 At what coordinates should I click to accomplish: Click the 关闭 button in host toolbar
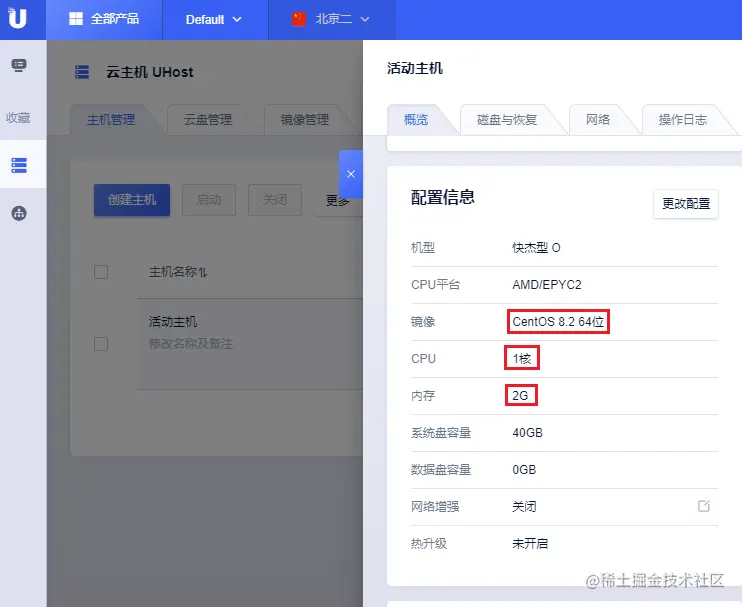click(x=275, y=200)
